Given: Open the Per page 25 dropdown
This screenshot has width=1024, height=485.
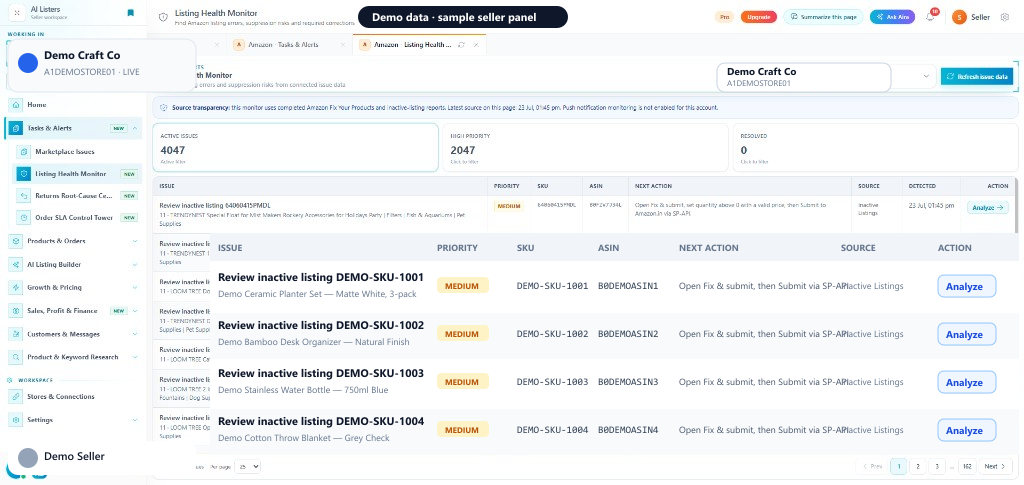Looking at the screenshot, I should coord(248,467).
